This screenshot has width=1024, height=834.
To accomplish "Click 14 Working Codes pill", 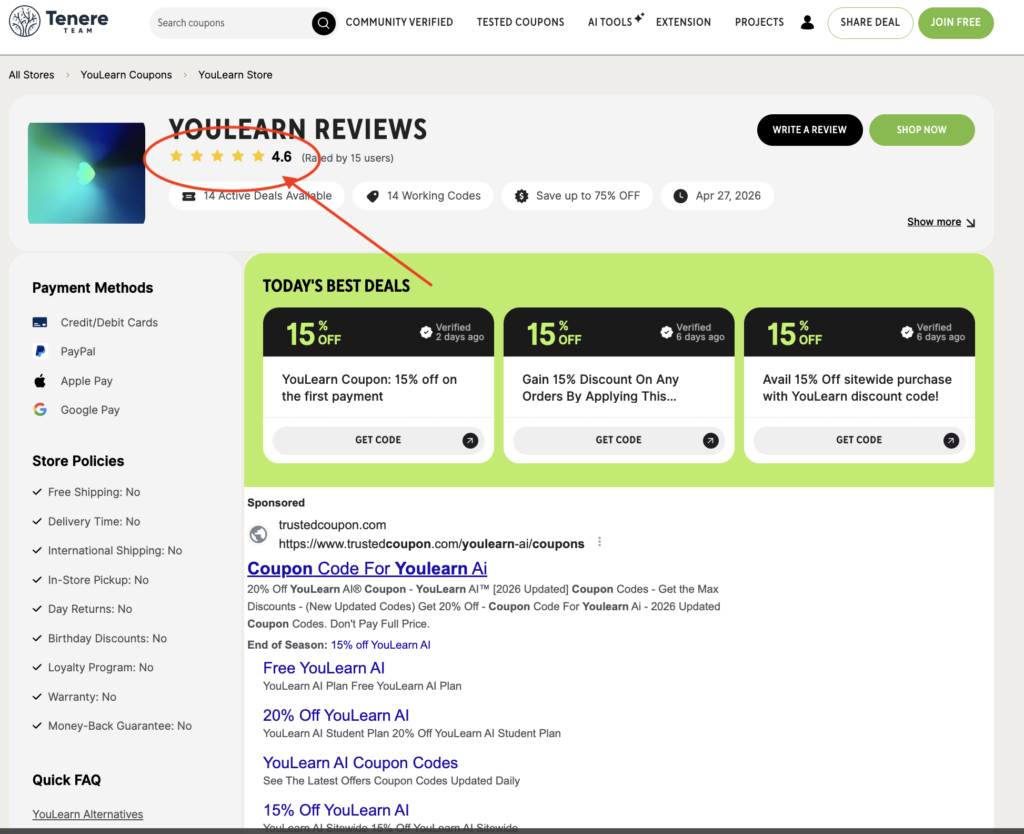I will [x=423, y=196].
